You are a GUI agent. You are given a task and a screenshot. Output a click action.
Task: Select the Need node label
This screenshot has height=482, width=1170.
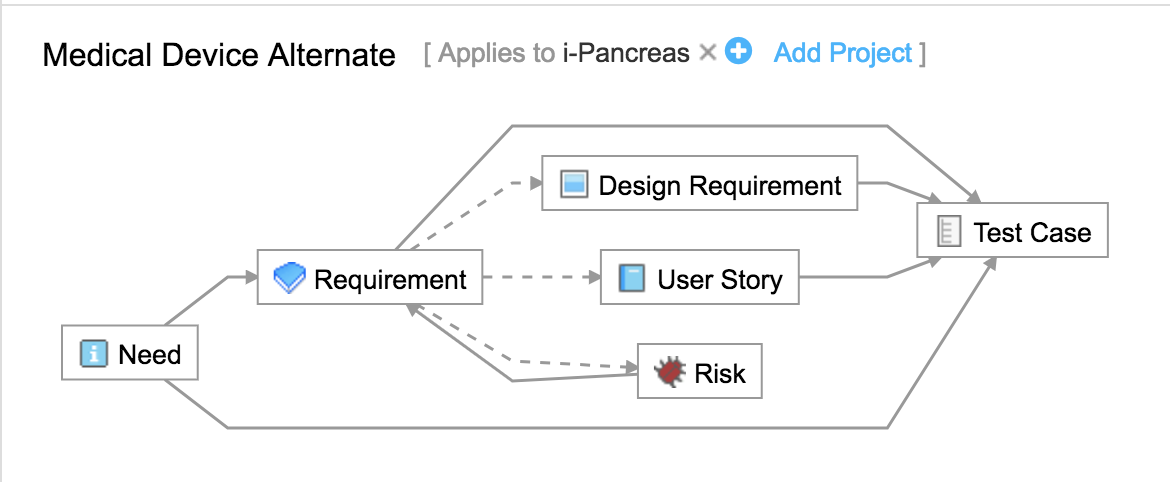point(150,354)
